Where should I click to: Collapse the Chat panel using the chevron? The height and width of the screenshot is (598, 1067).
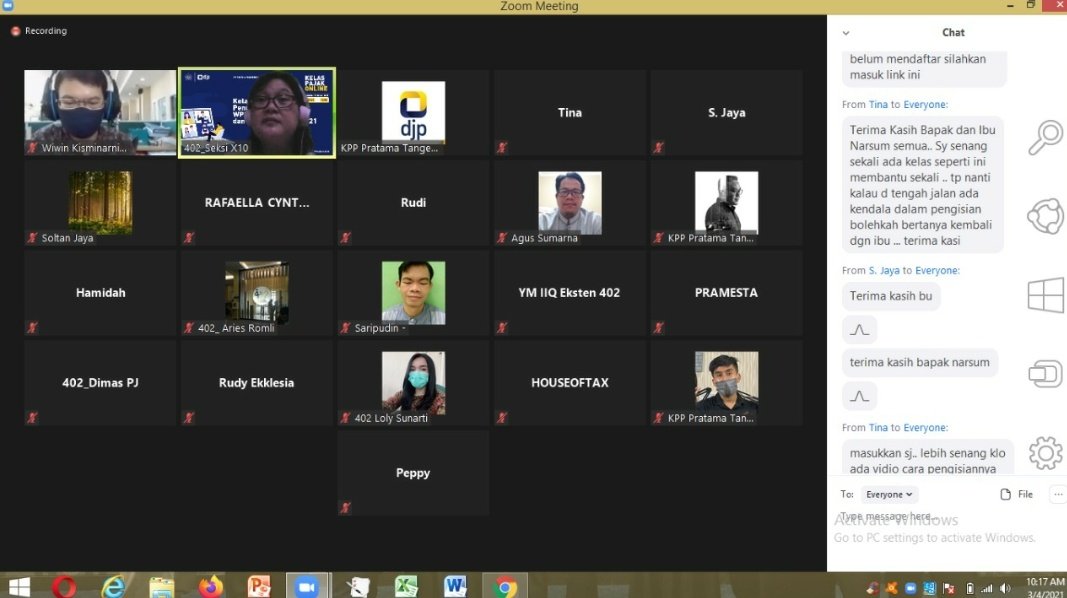click(846, 33)
